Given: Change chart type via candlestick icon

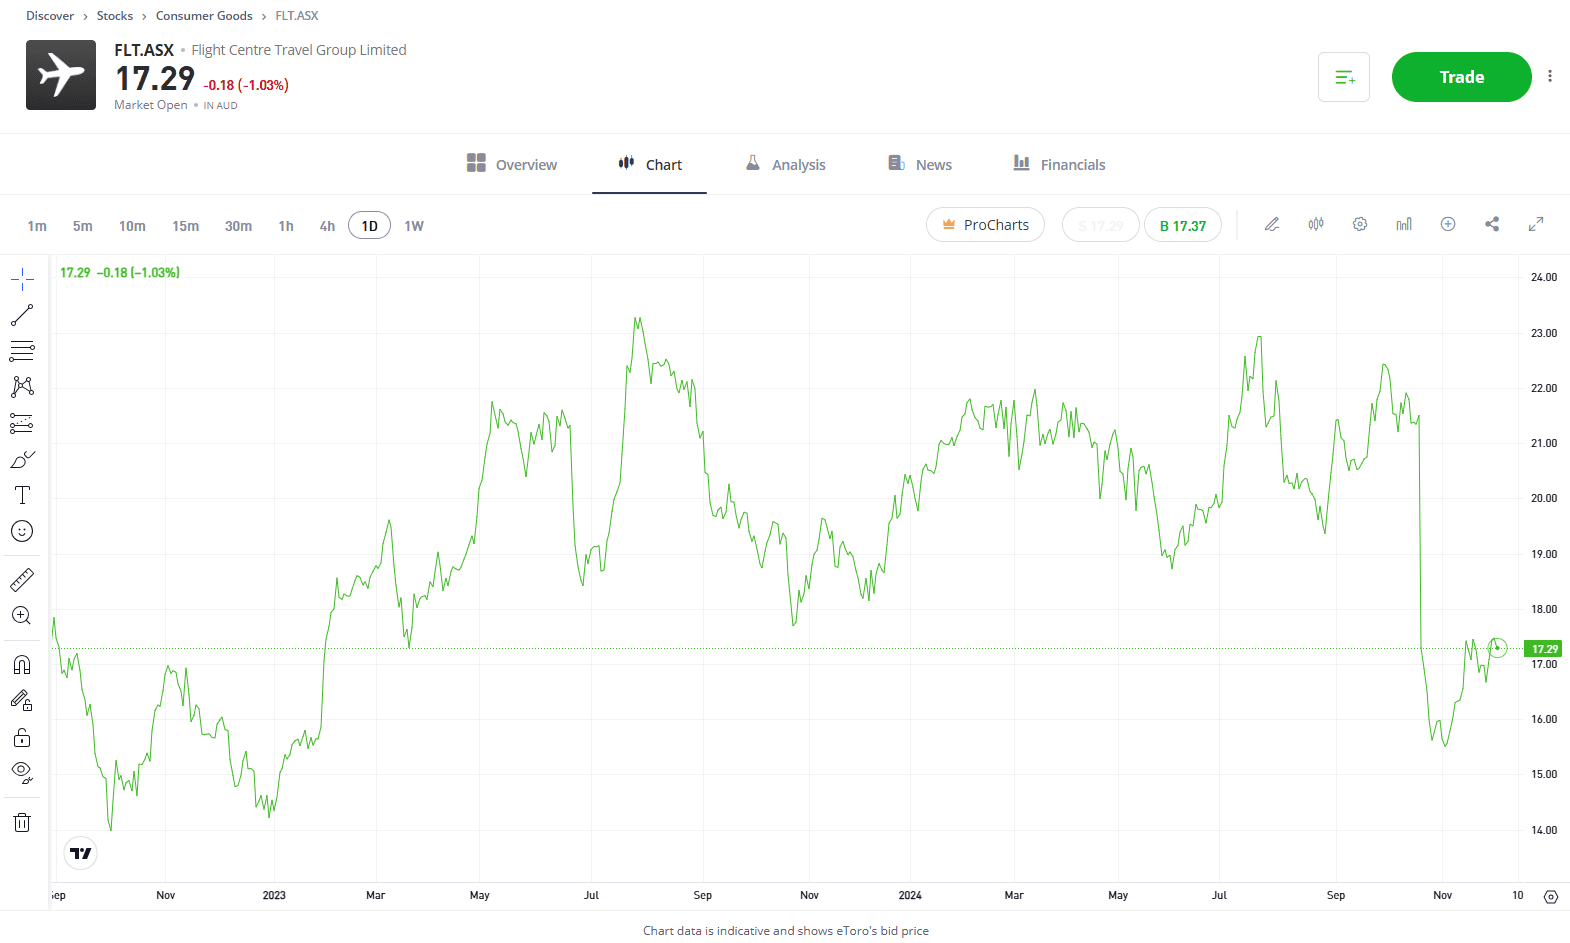Looking at the screenshot, I should click(x=1316, y=224).
